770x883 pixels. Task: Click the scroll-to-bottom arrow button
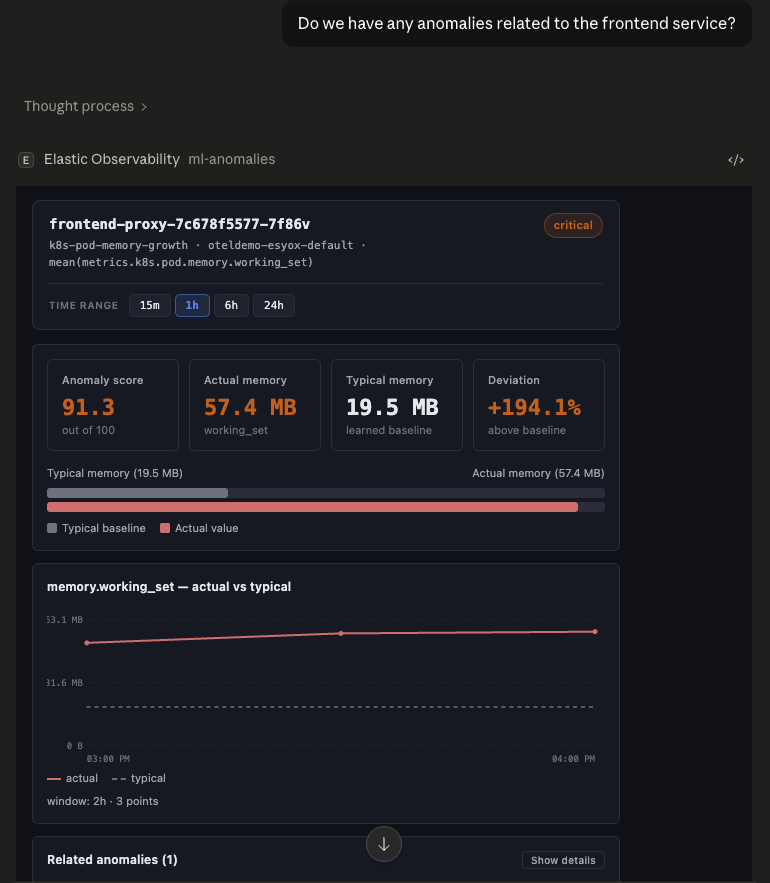[384, 844]
